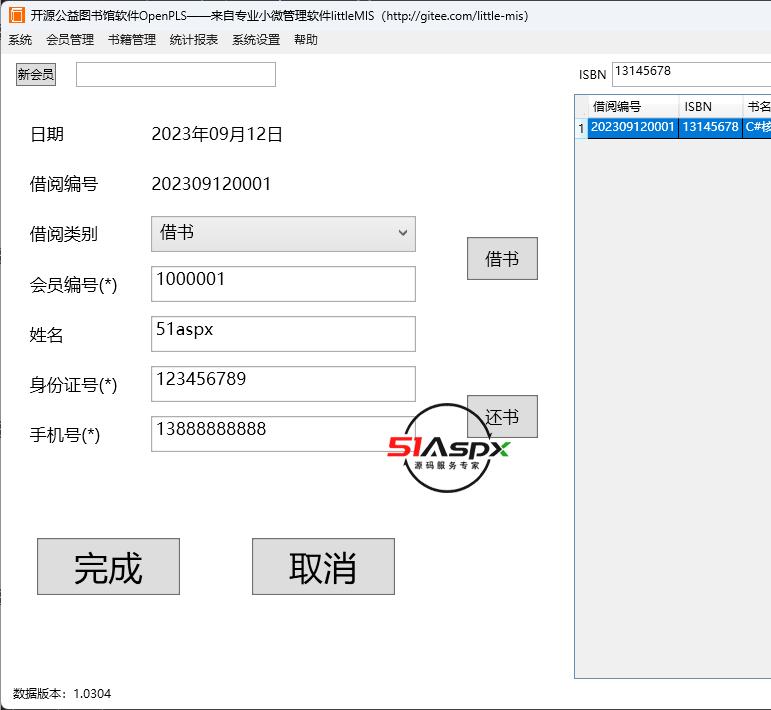Focus the 手机号 input field
The width and height of the screenshot is (771, 710).
283,434
